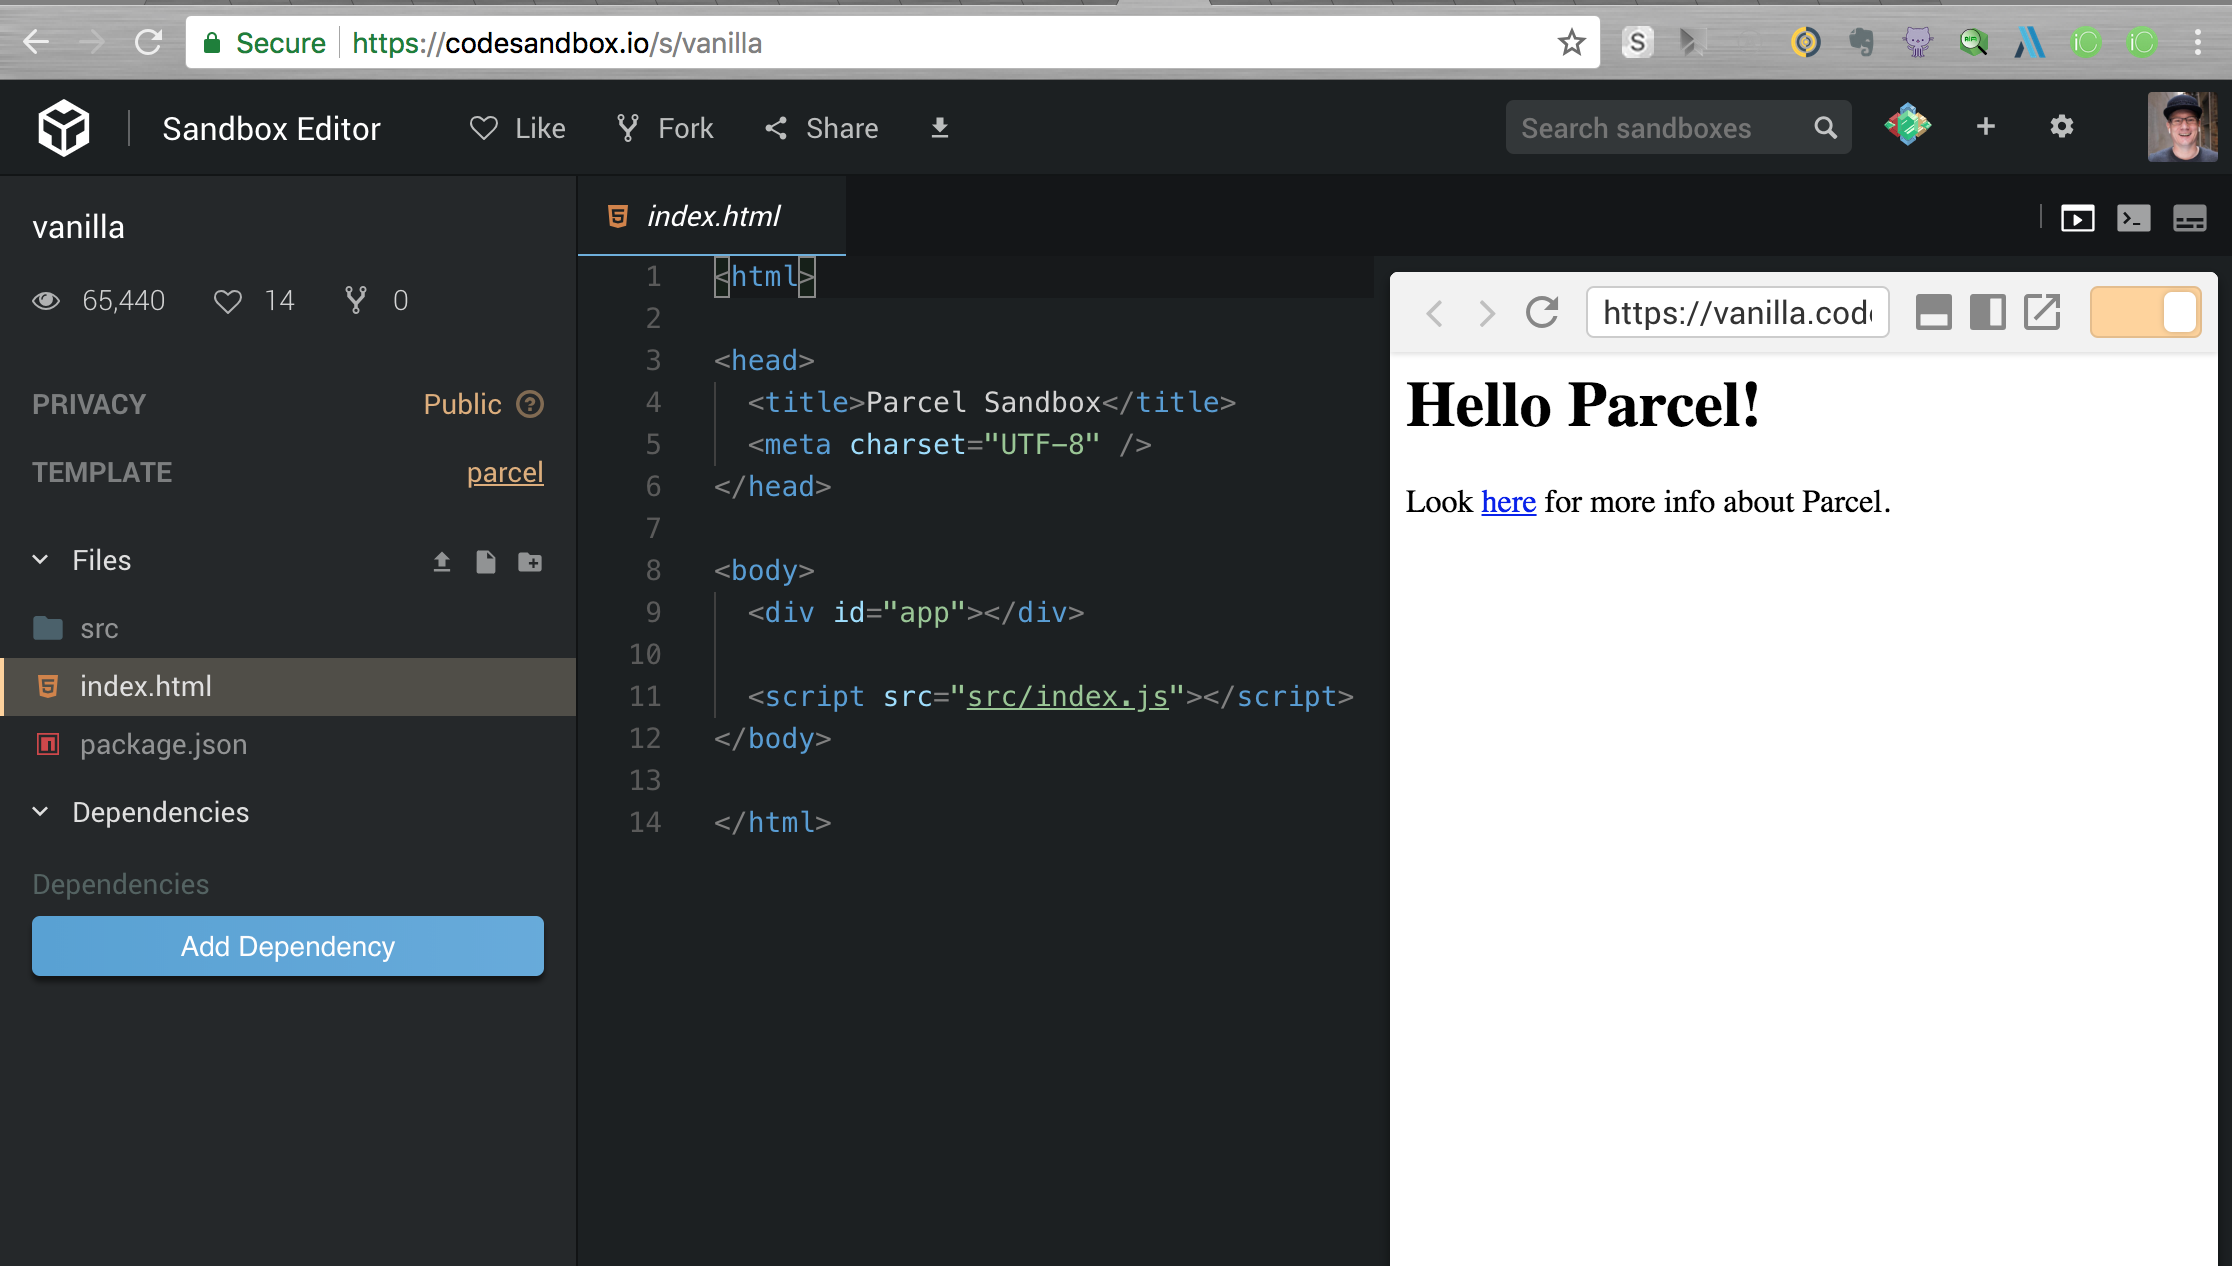Fork this sandbox
The width and height of the screenshot is (2232, 1266).
[x=665, y=128]
